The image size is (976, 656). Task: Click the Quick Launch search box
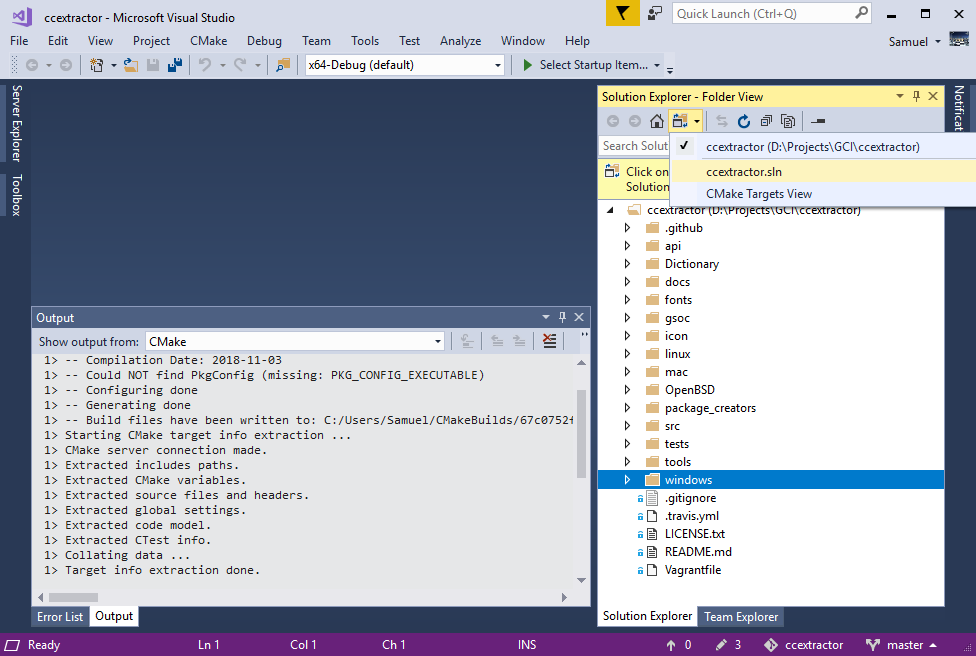pos(771,13)
